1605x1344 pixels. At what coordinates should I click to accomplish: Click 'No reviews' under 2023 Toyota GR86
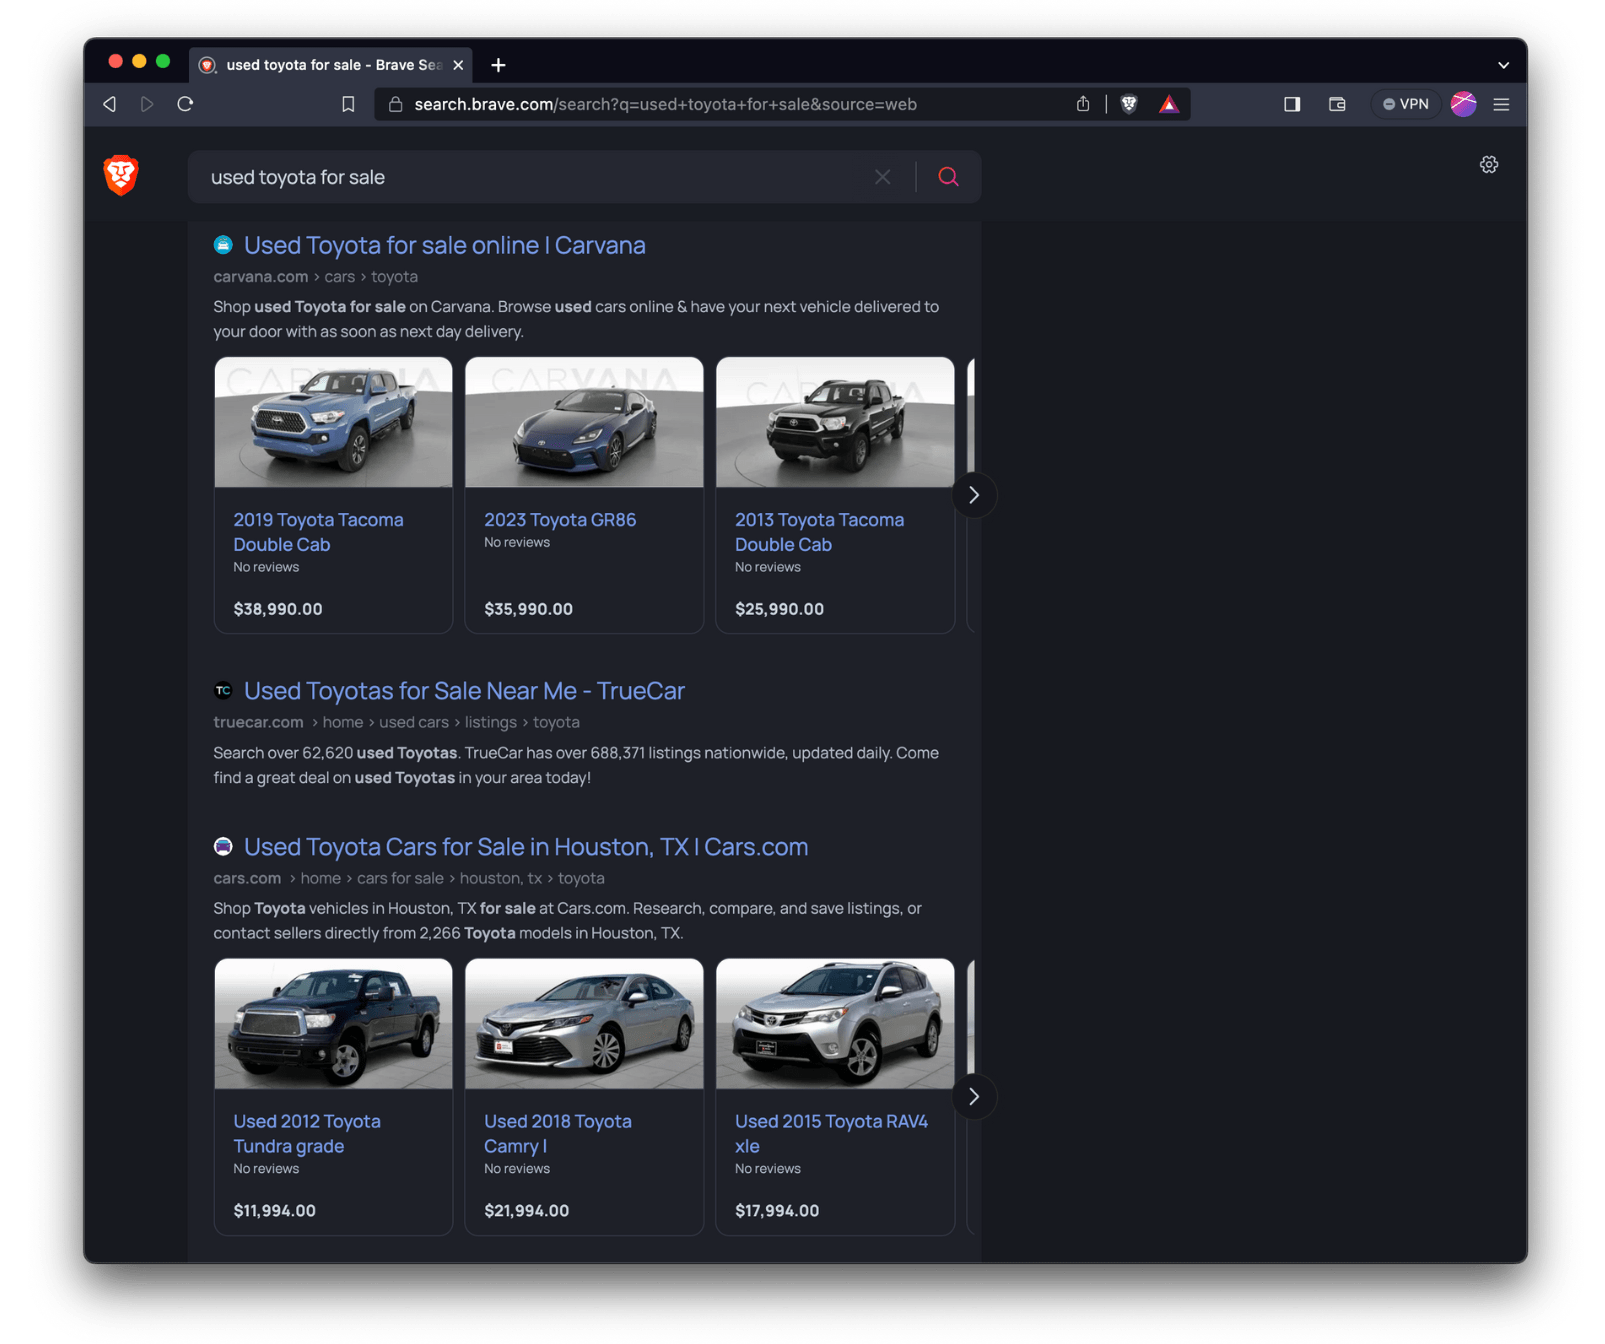[517, 543]
